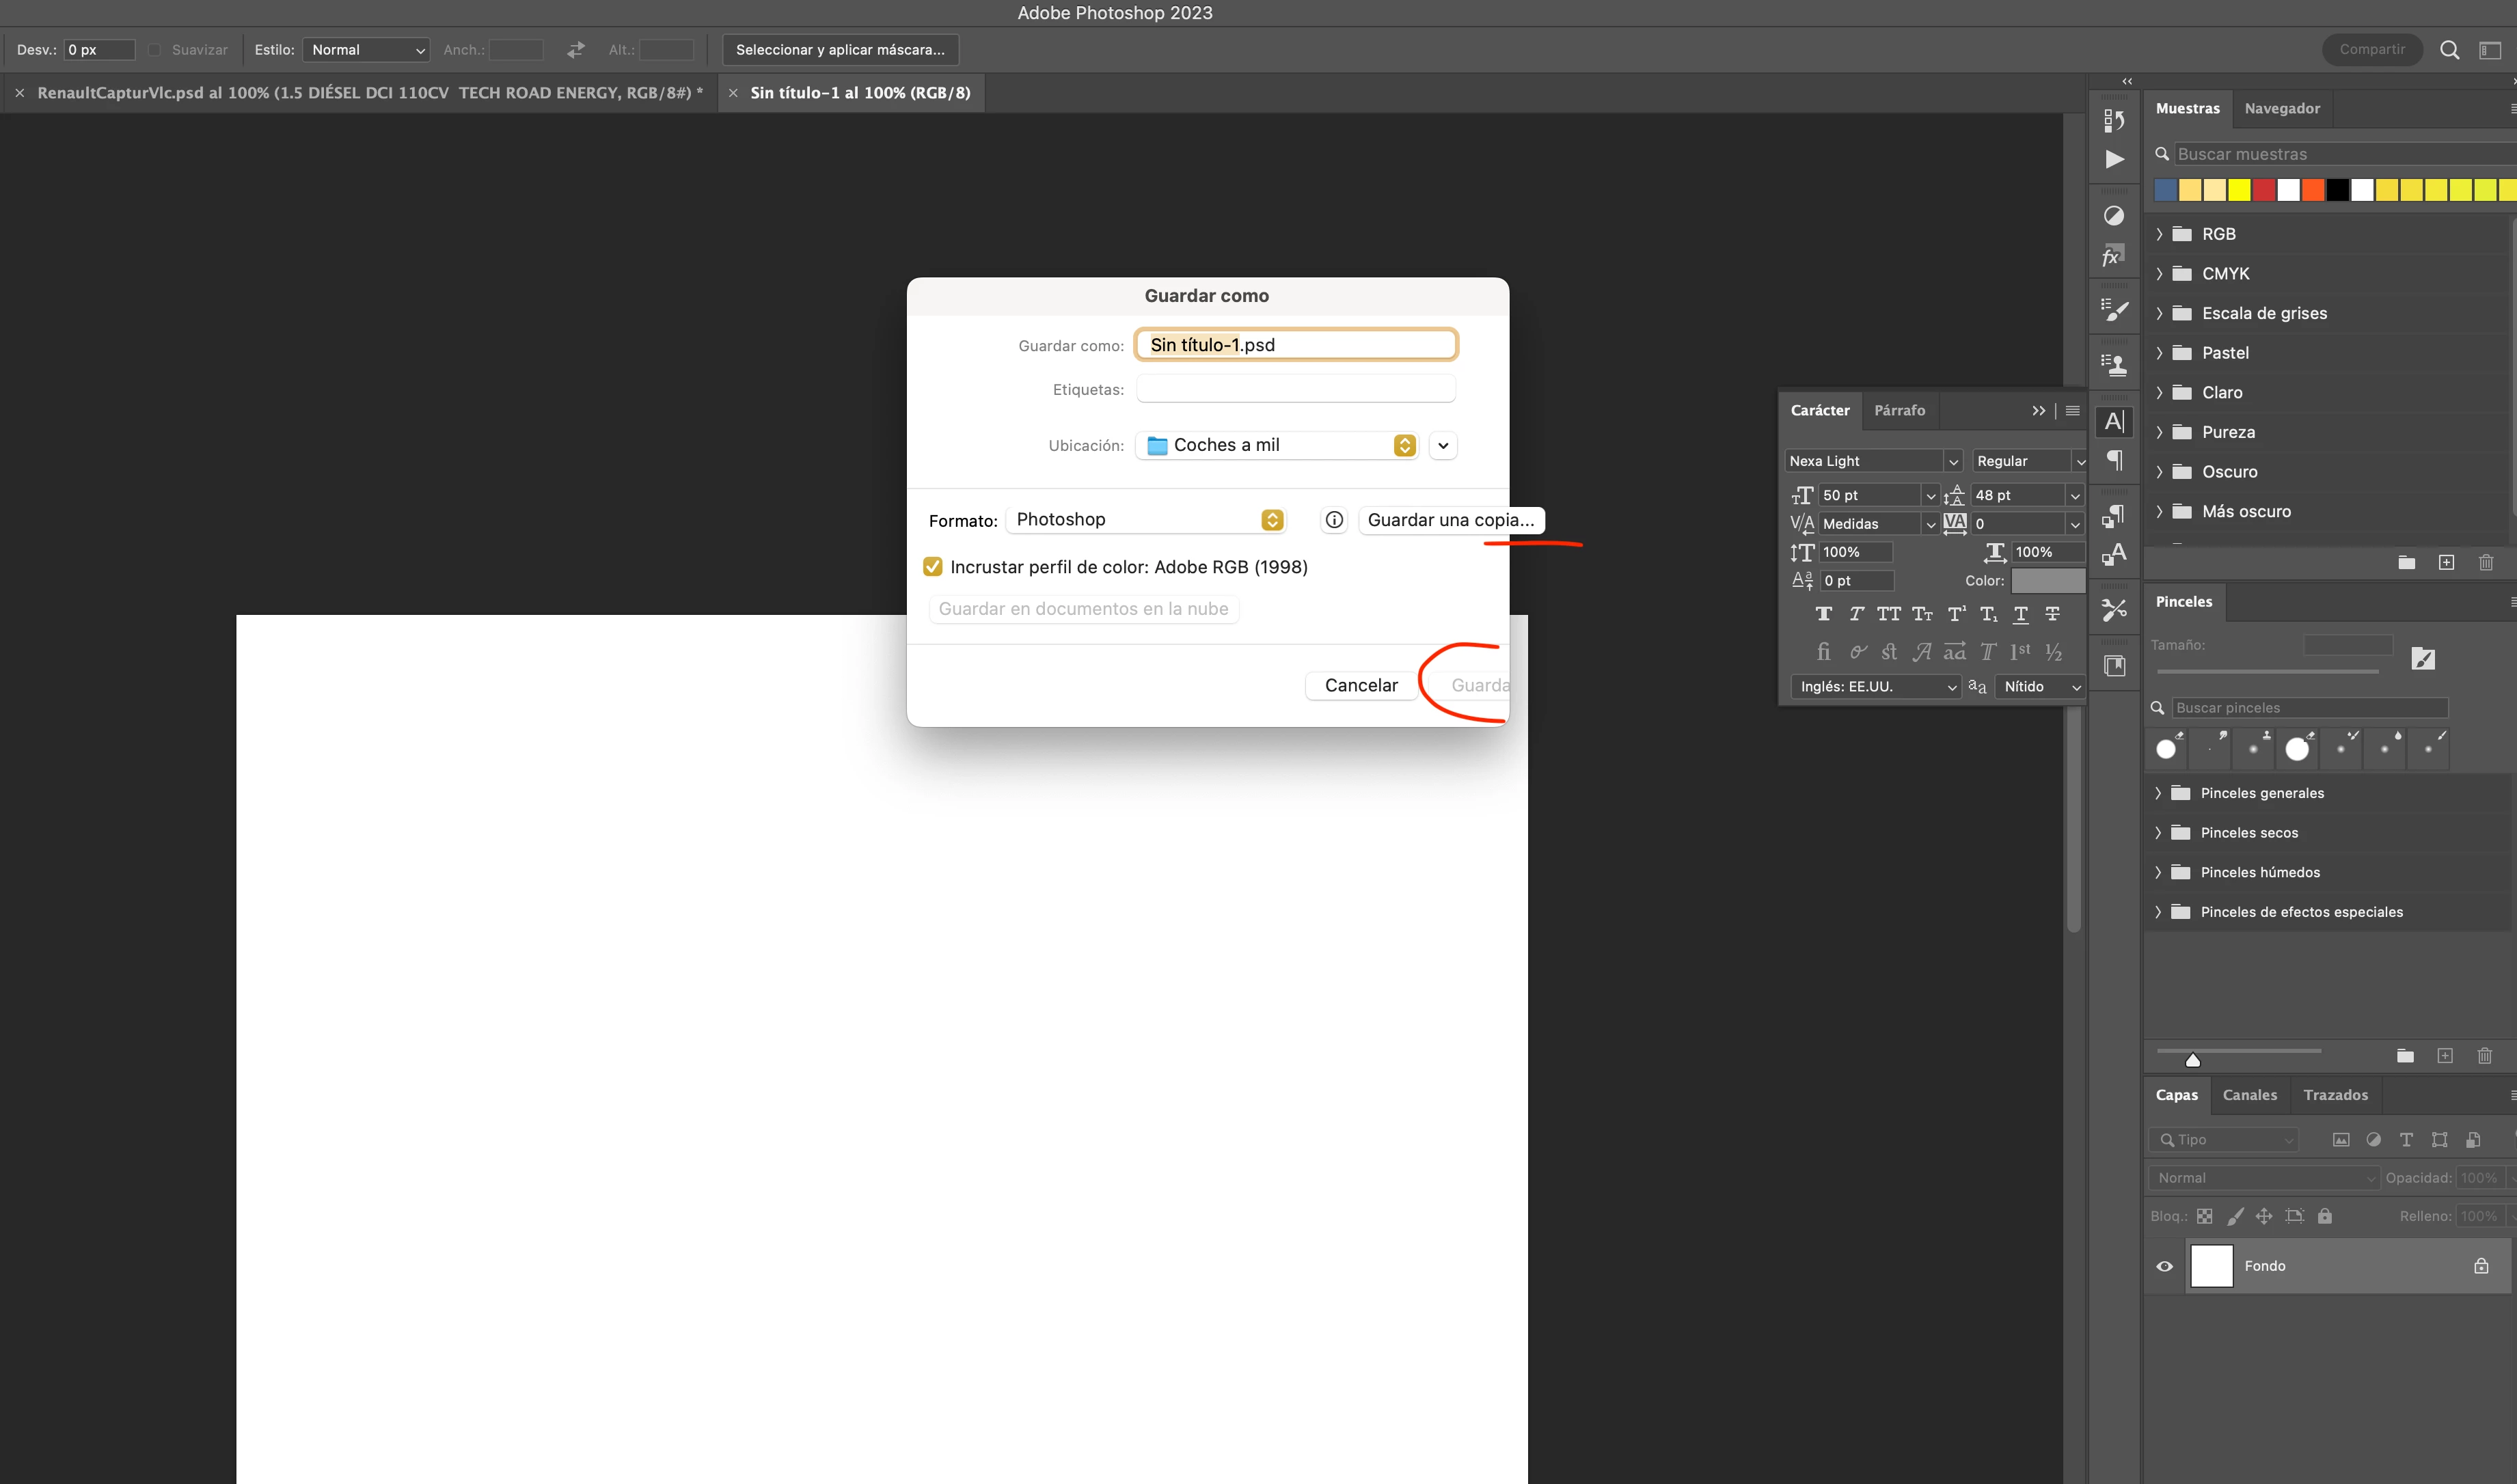2517x1484 pixels.
Task: Open the Paragraph panel pilcrow icon
Action: [x=2114, y=461]
